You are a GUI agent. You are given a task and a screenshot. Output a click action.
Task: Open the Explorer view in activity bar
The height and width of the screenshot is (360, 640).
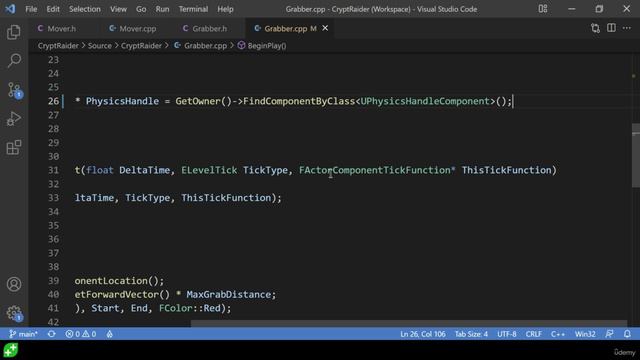[x=13, y=32]
